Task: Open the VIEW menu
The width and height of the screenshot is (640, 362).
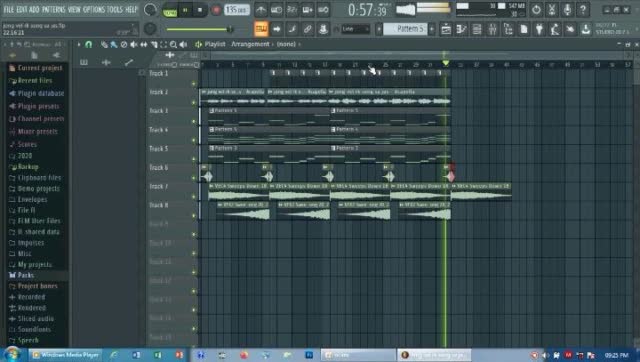Action: point(74,9)
